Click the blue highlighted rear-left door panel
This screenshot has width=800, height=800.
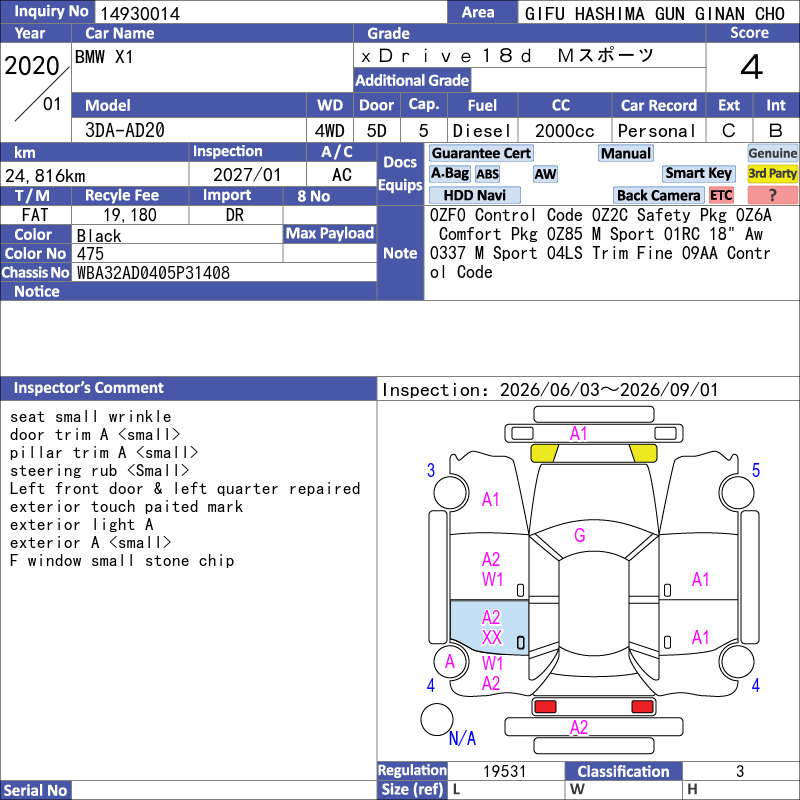[x=489, y=628]
